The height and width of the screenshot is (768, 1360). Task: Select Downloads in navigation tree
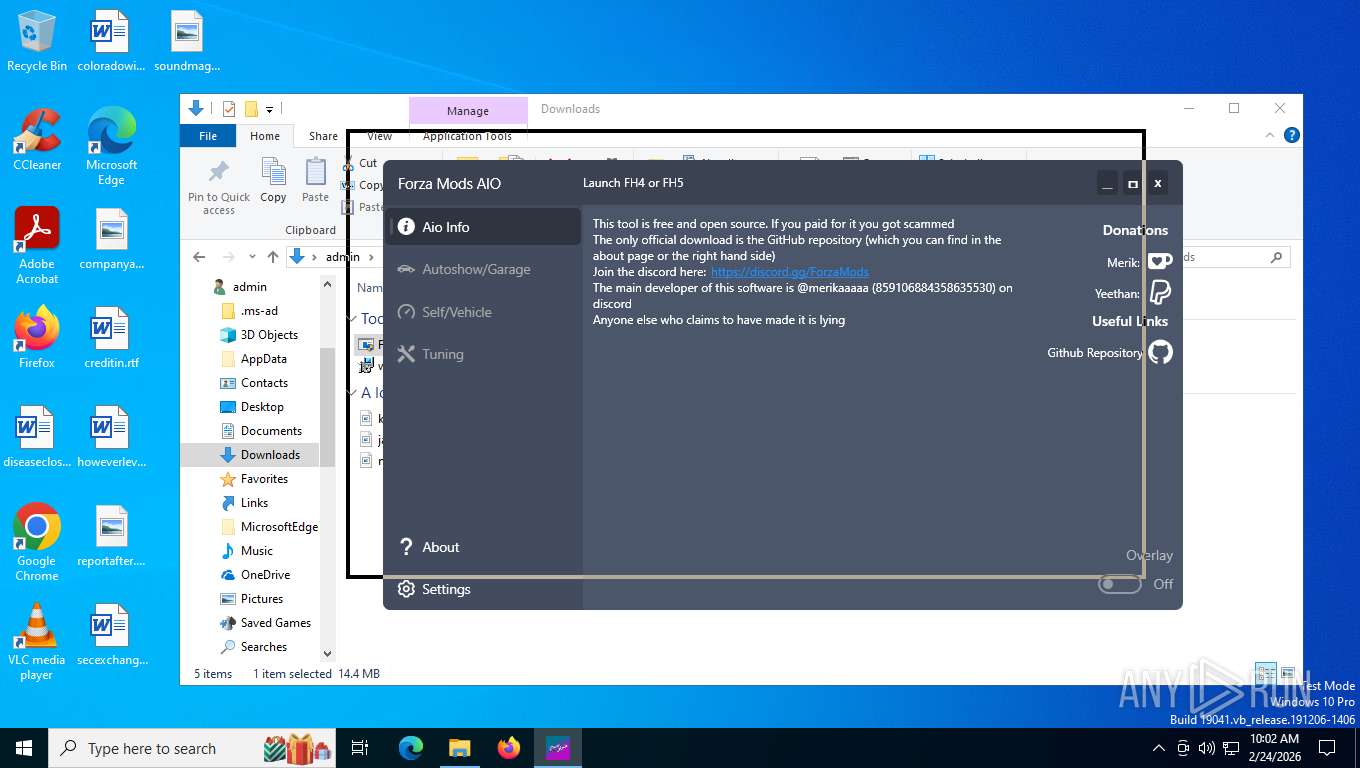[270, 455]
